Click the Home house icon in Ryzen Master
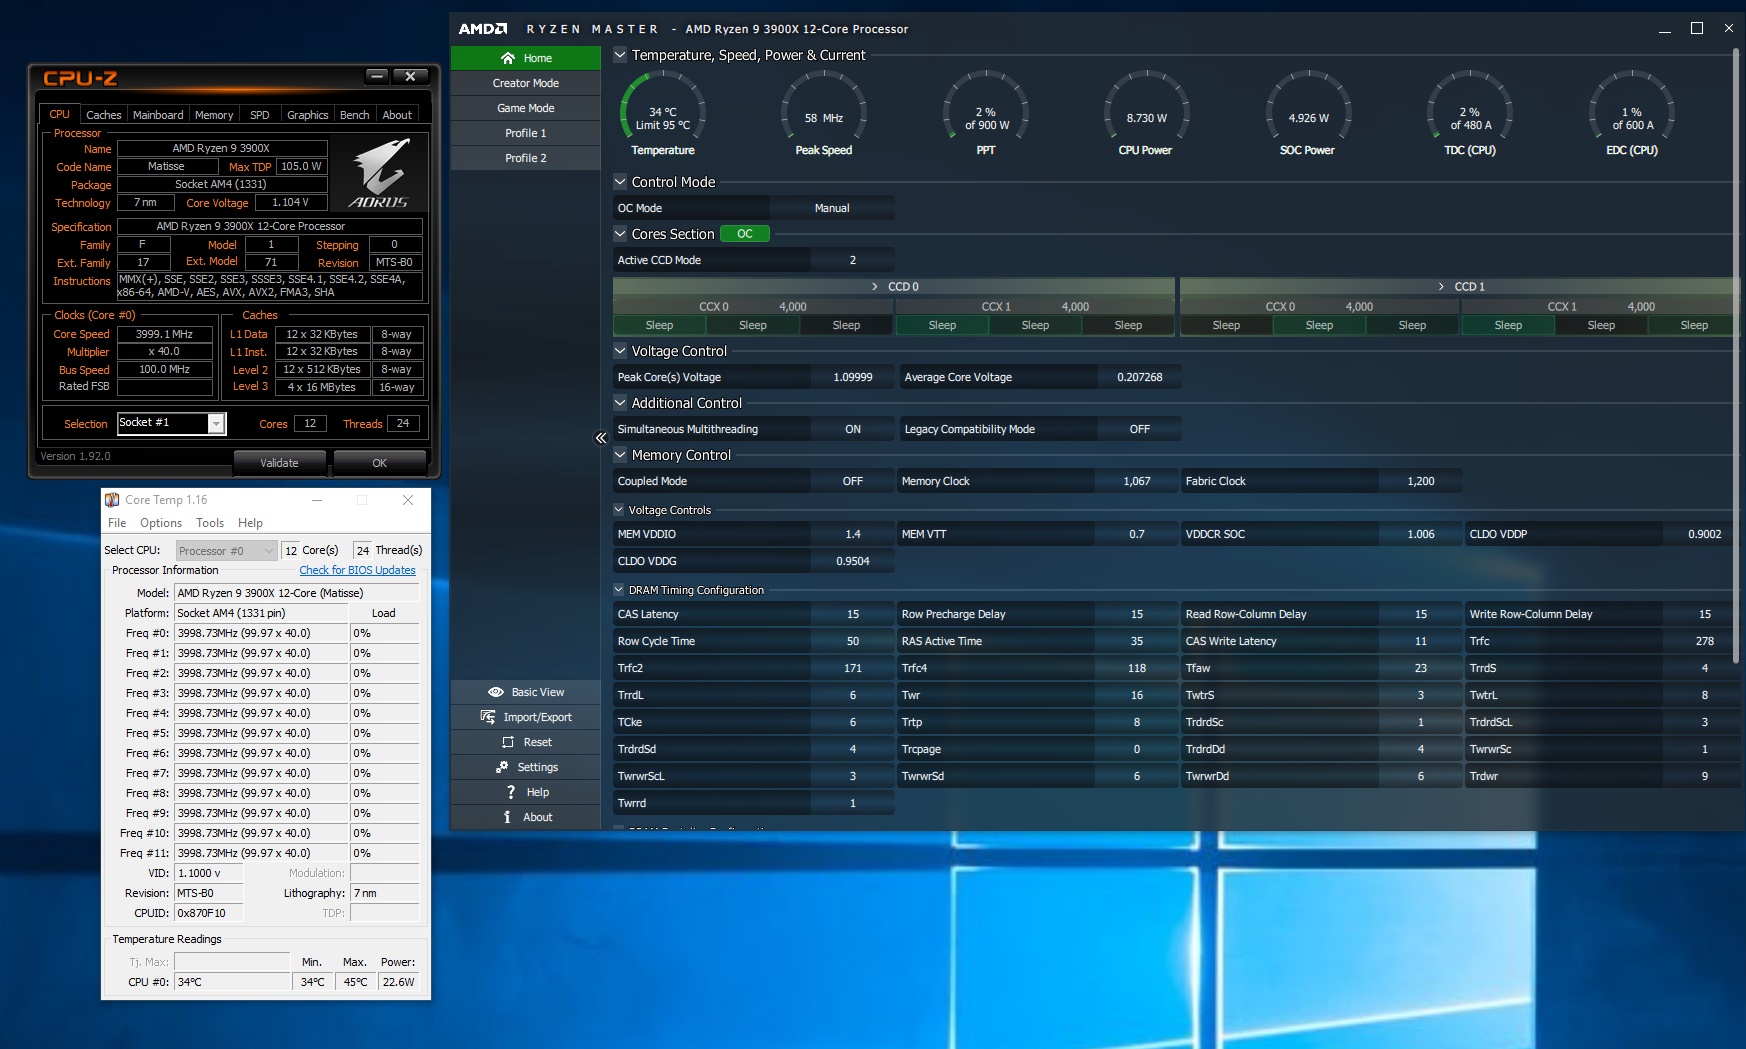The width and height of the screenshot is (1746, 1049). pos(508,58)
